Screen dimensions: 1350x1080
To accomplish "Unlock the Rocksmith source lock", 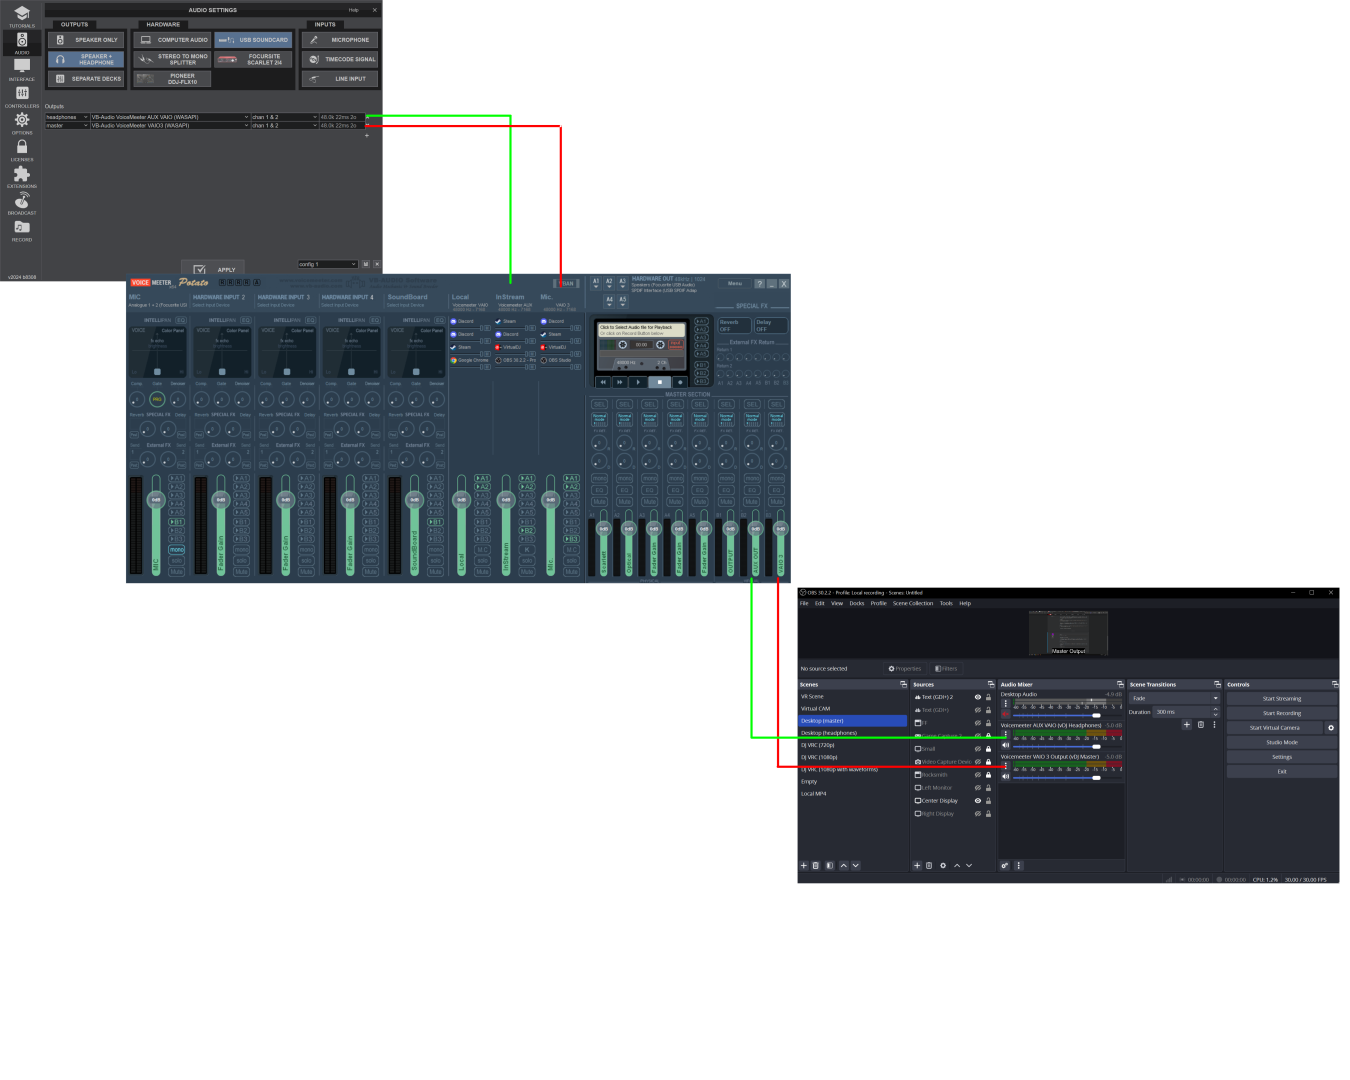I will (988, 775).
